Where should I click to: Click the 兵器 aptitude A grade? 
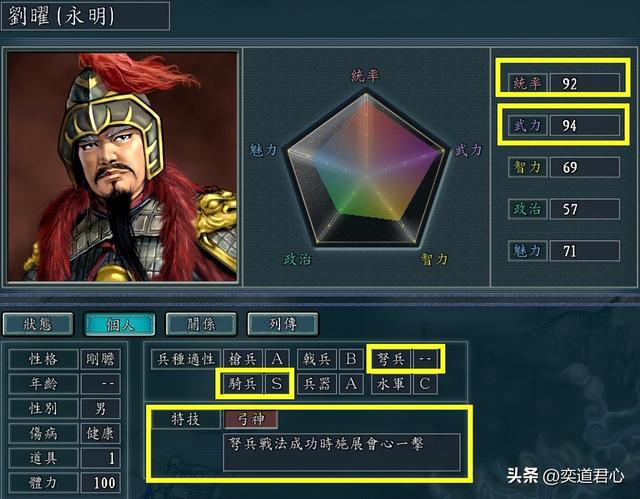pos(351,384)
